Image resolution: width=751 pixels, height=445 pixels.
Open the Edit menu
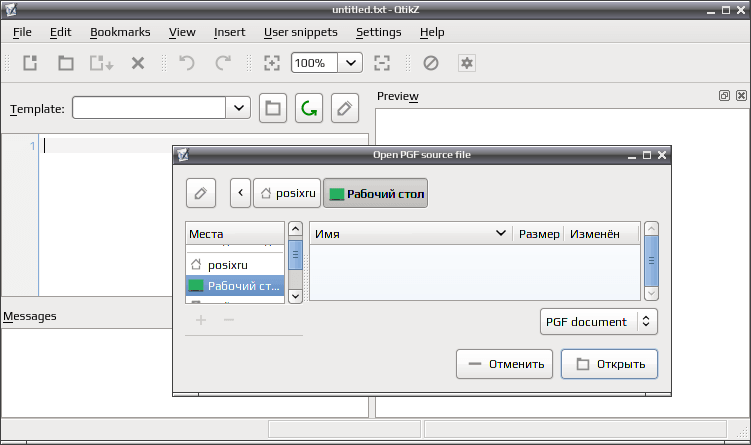click(x=60, y=32)
